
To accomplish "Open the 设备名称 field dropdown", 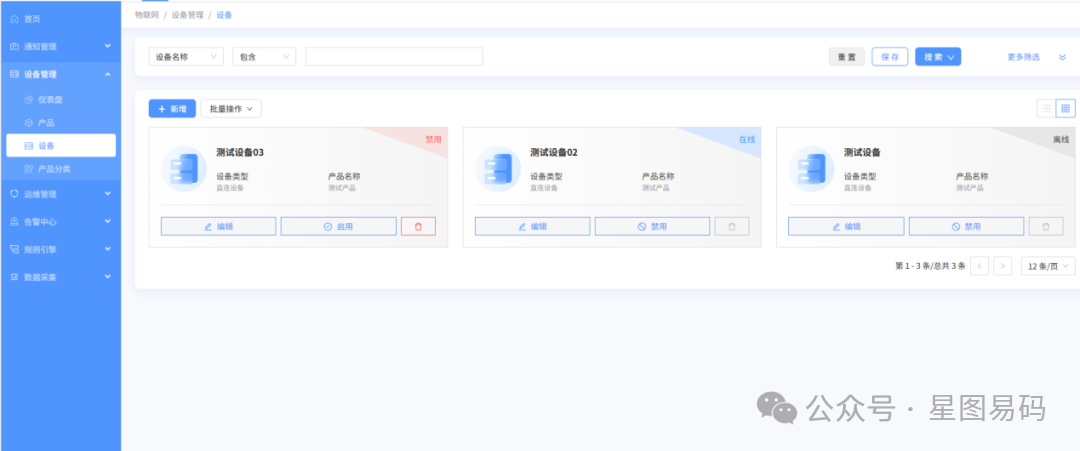I will tap(186, 57).
